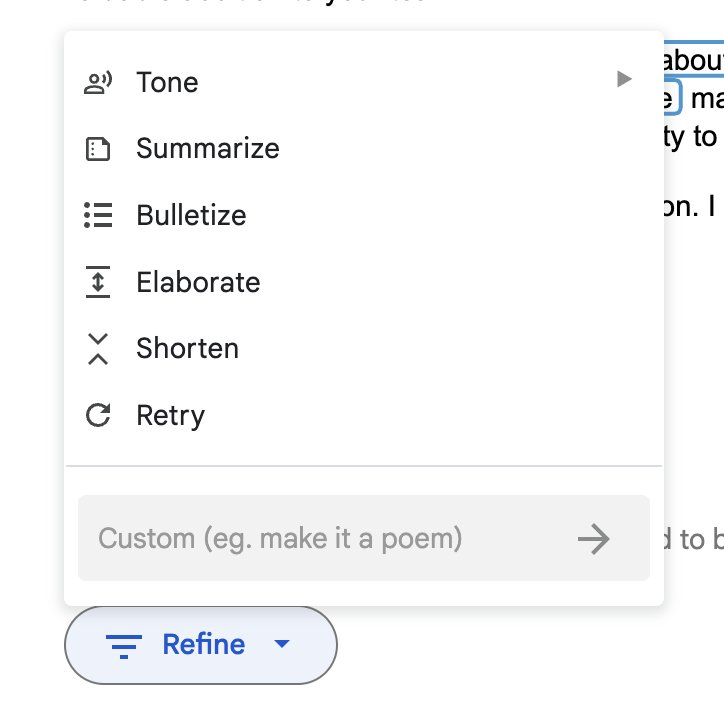
Task: Focus the Custom prompt input field
Action: coord(323,538)
